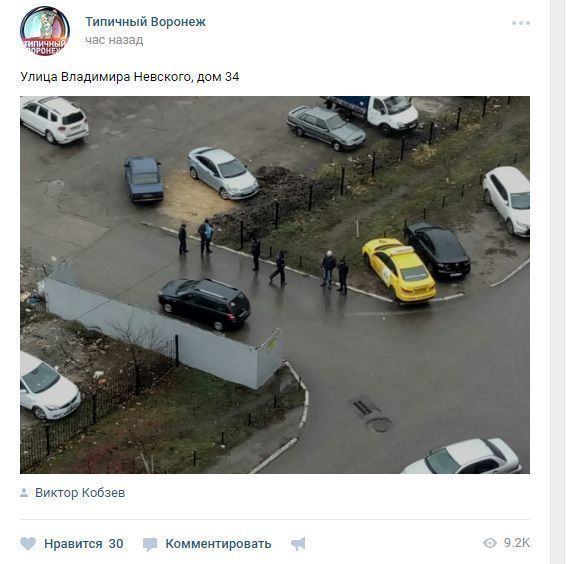The width and height of the screenshot is (566, 564).
Task: Open the attached courtyard photo
Action: point(275,285)
